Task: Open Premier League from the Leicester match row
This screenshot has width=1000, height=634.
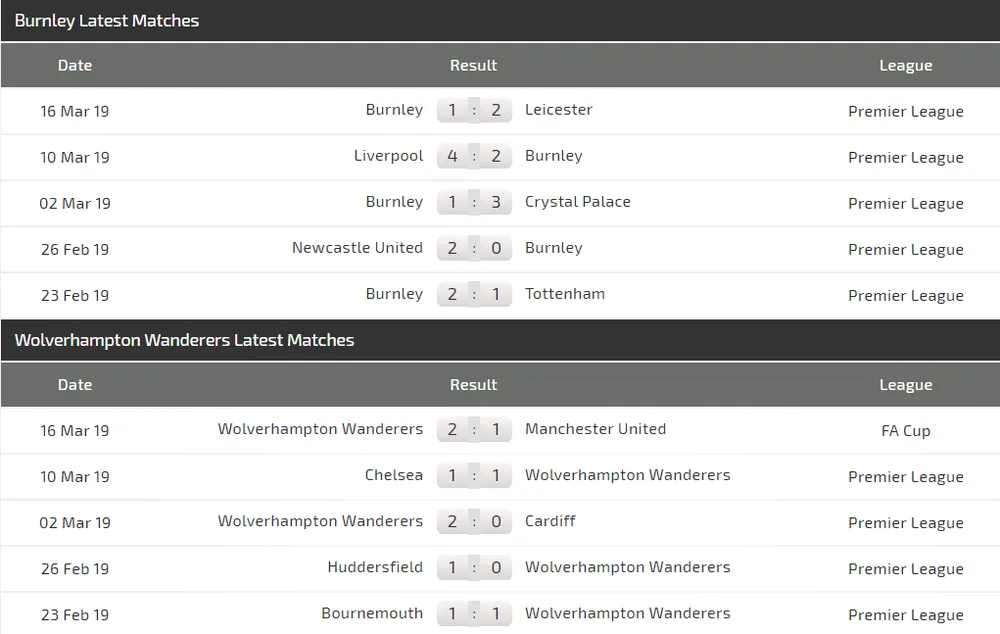Action: point(906,111)
